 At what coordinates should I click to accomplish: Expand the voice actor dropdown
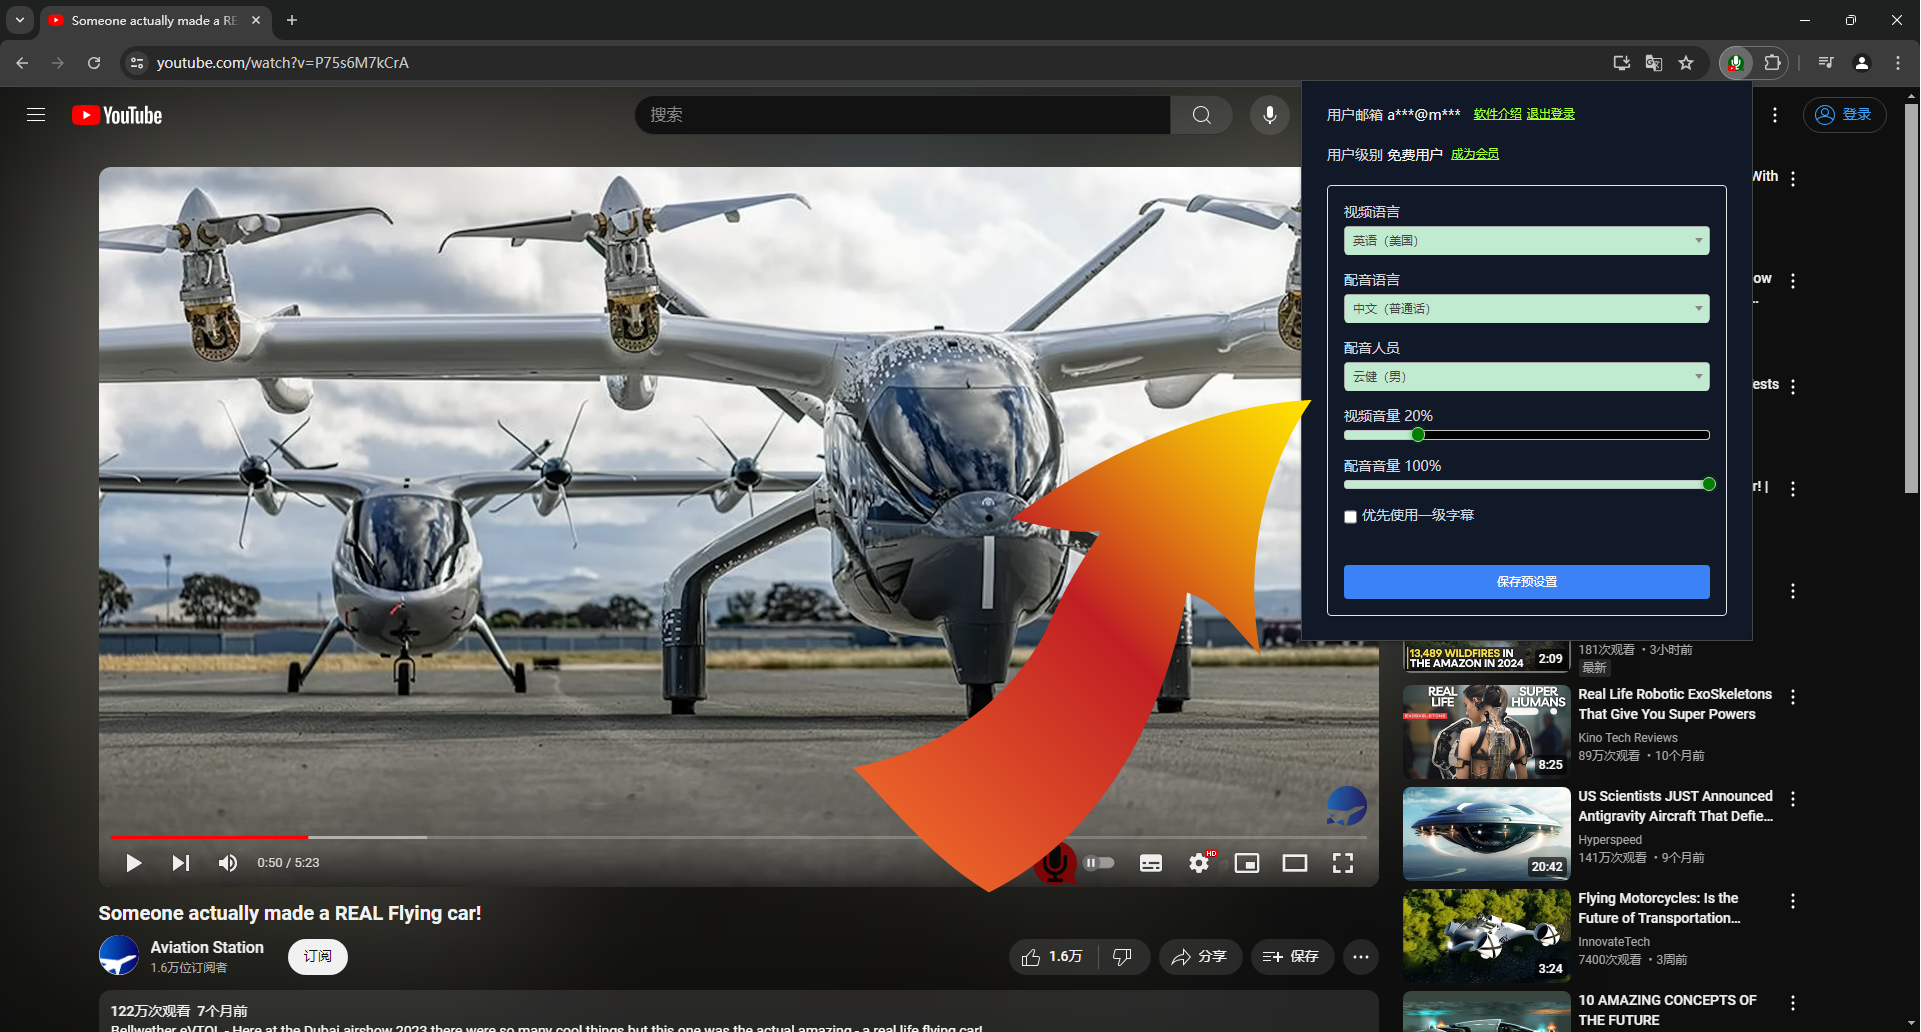[1525, 377]
